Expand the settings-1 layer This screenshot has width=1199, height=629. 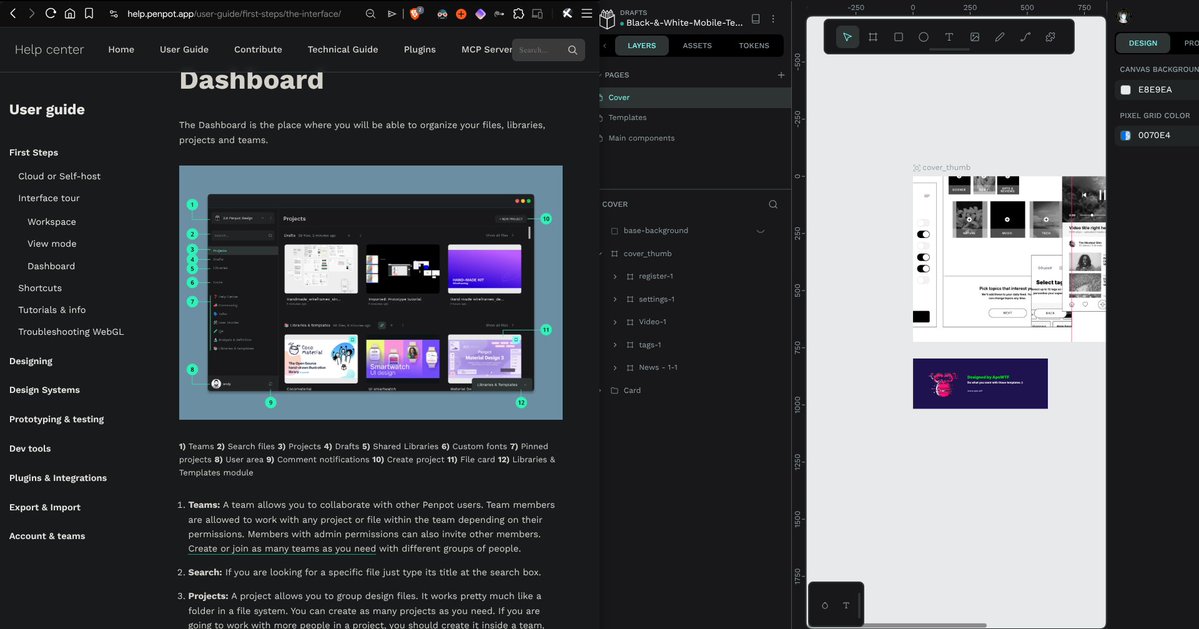(x=615, y=300)
